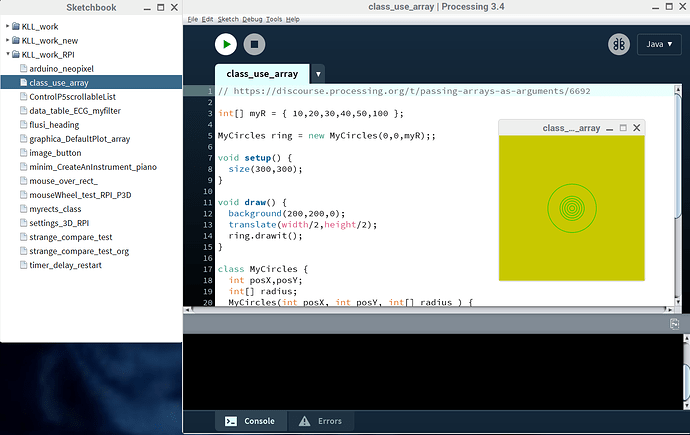Minimize the sketch output window
Screen dimensions: 690x435
(x=609, y=128)
